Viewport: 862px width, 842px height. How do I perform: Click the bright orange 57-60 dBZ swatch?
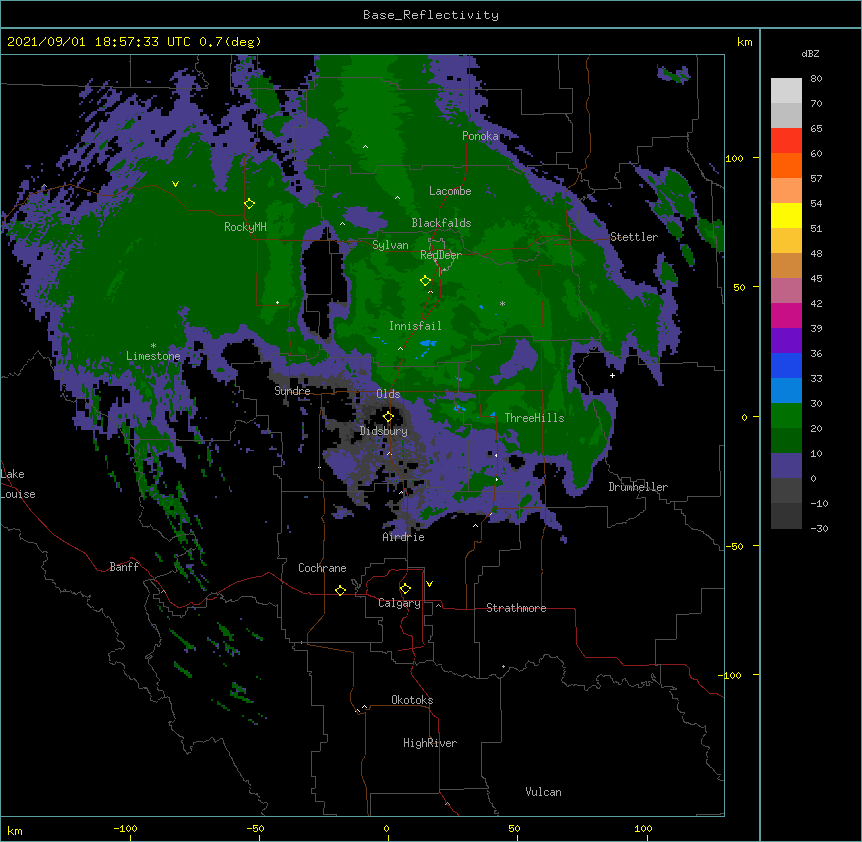(x=786, y=165)
